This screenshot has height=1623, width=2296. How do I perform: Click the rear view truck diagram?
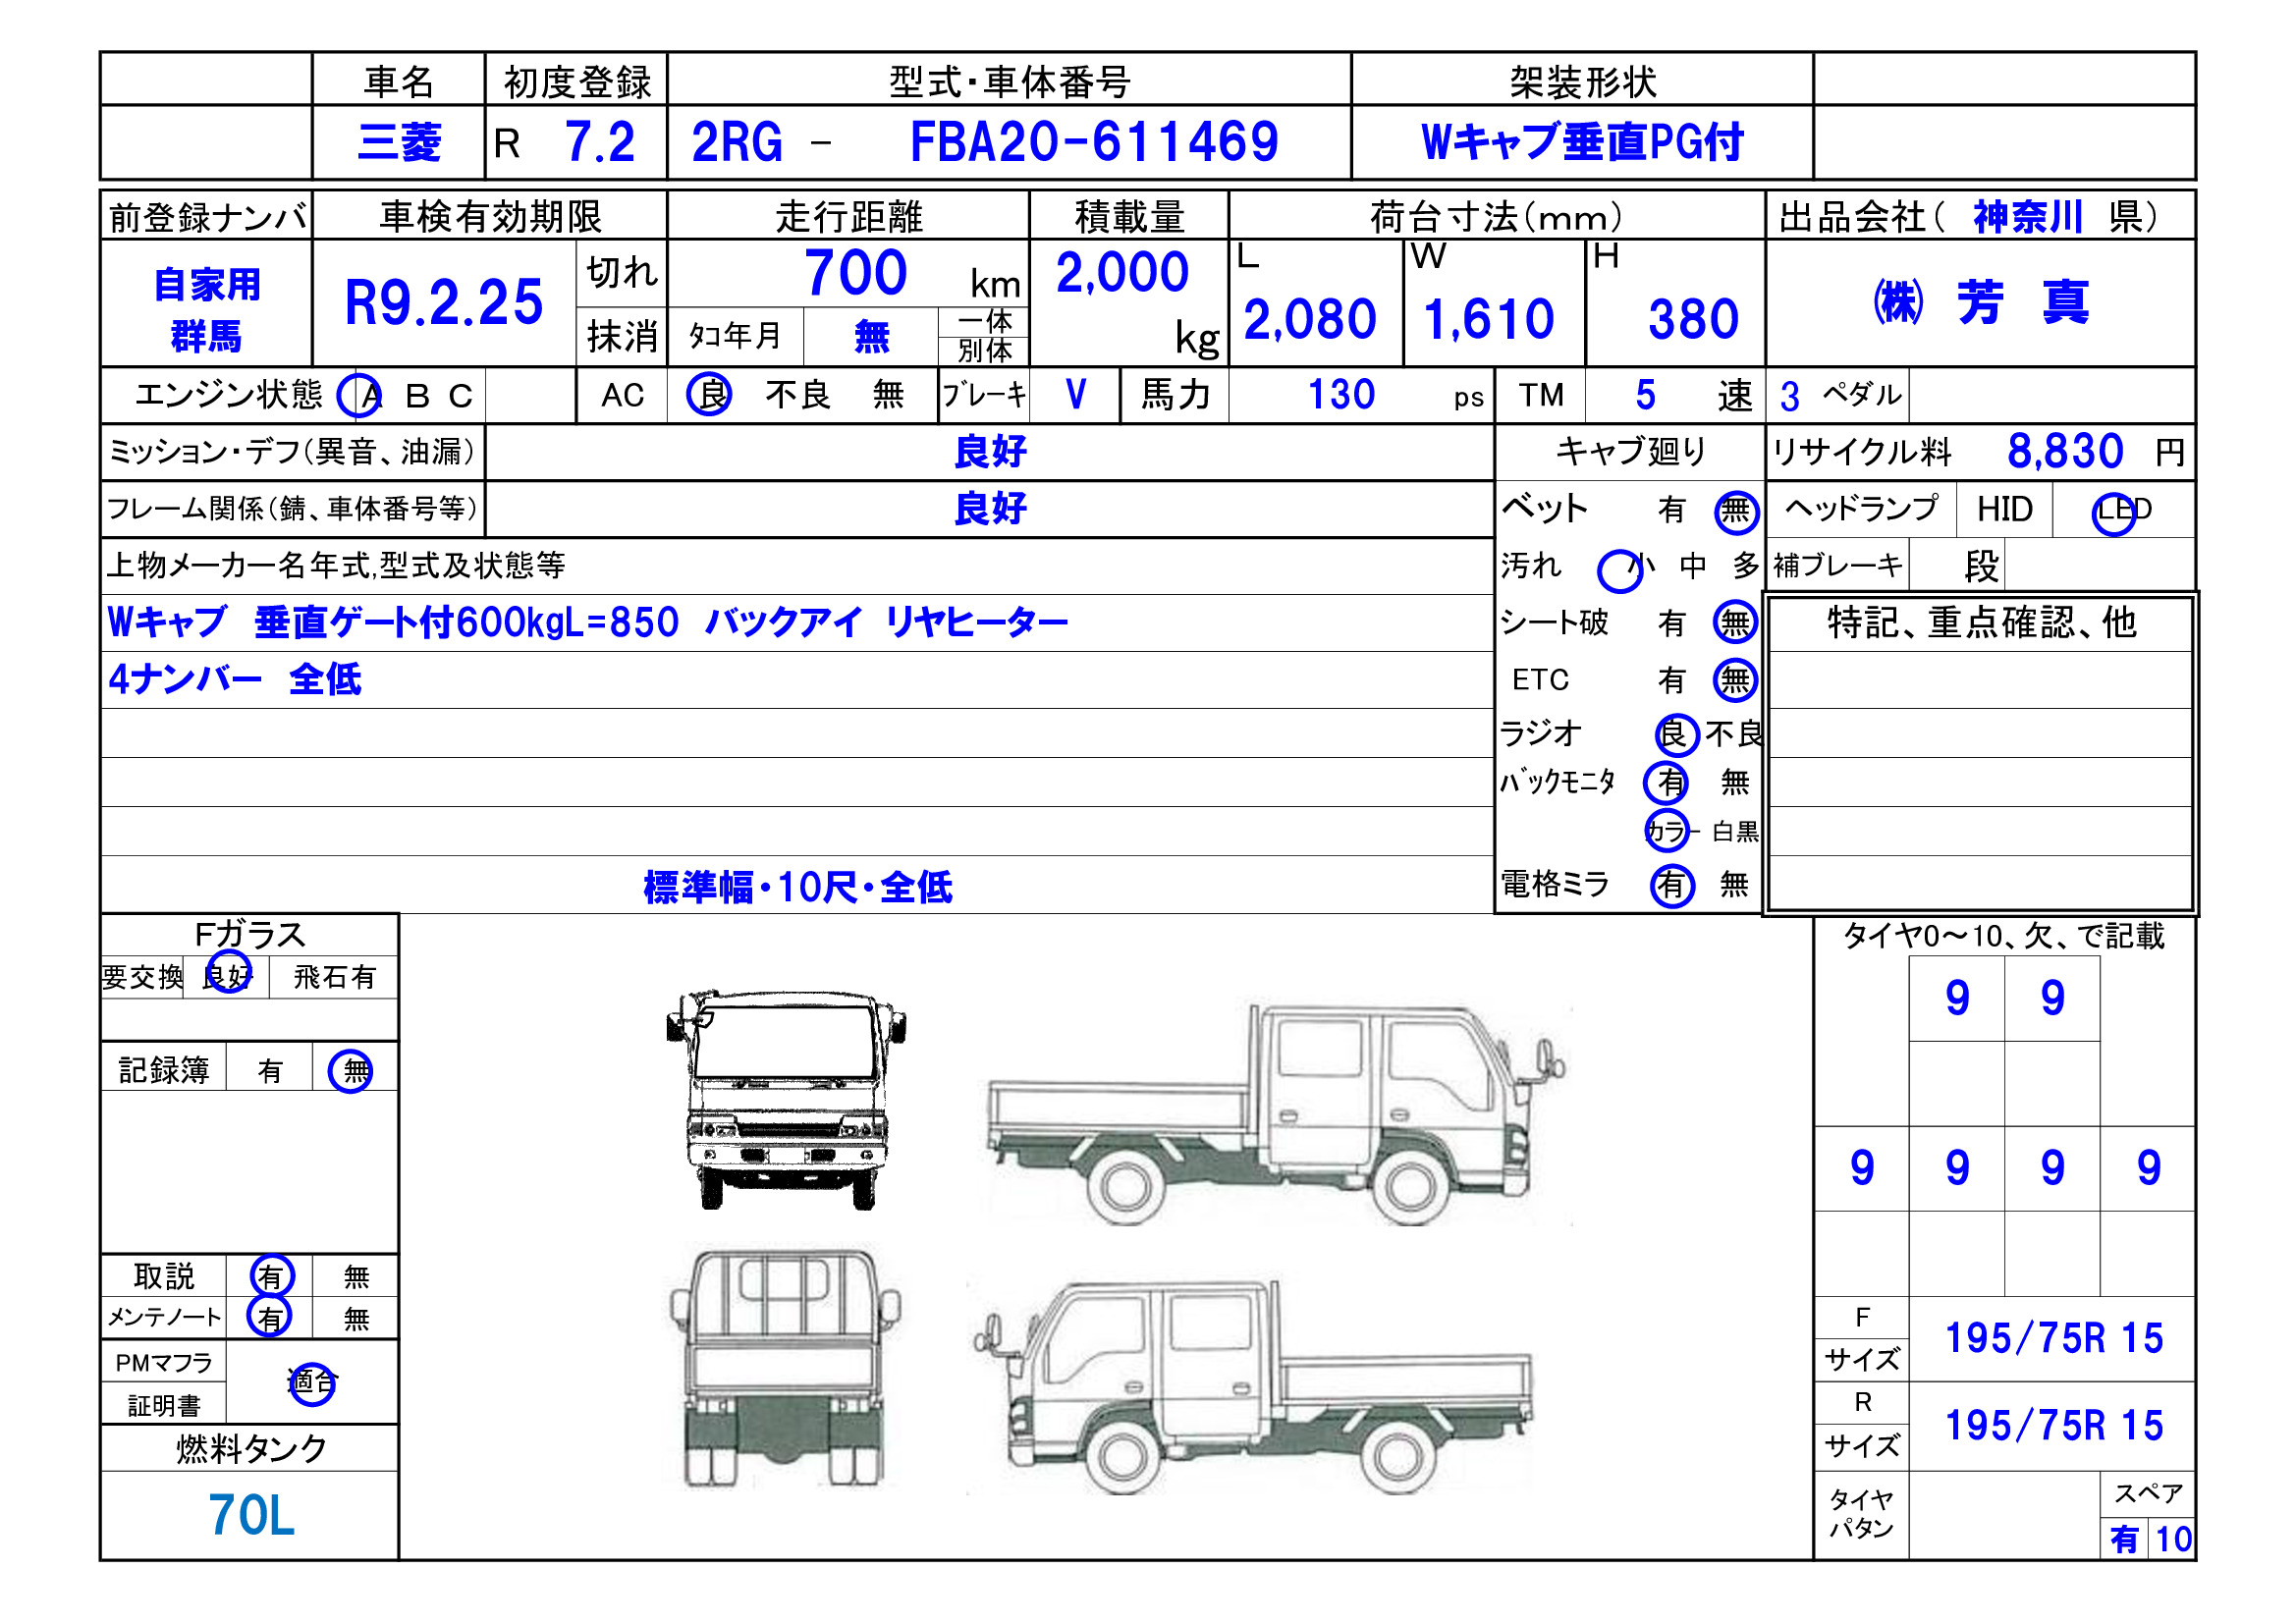click(x=784, y=1368)
